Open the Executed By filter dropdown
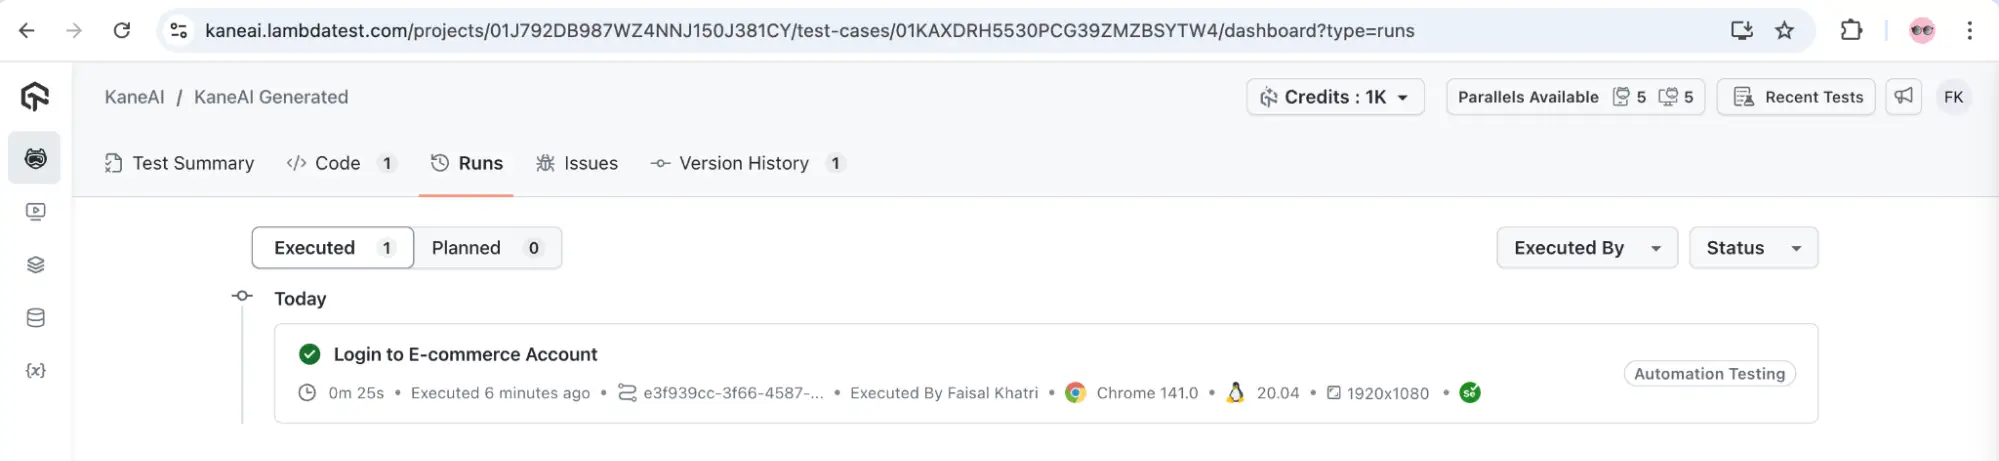The width and height of the screenshot is (1999, 461). (x=1586, y=248)
